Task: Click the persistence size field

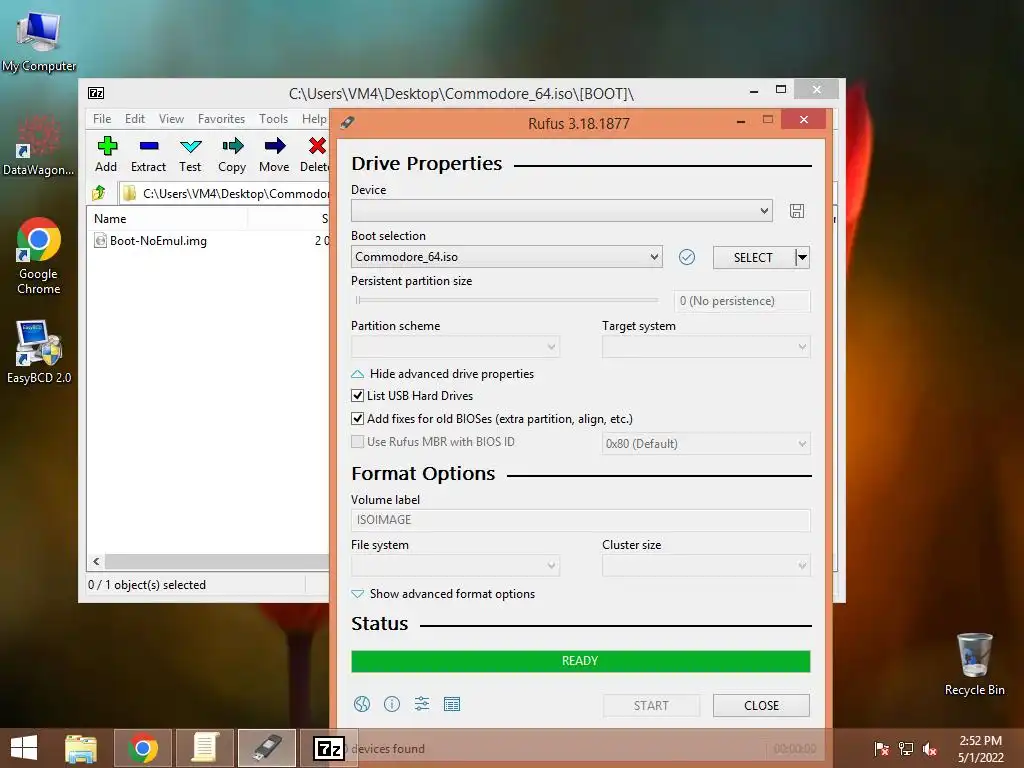Action: point(742,301)
